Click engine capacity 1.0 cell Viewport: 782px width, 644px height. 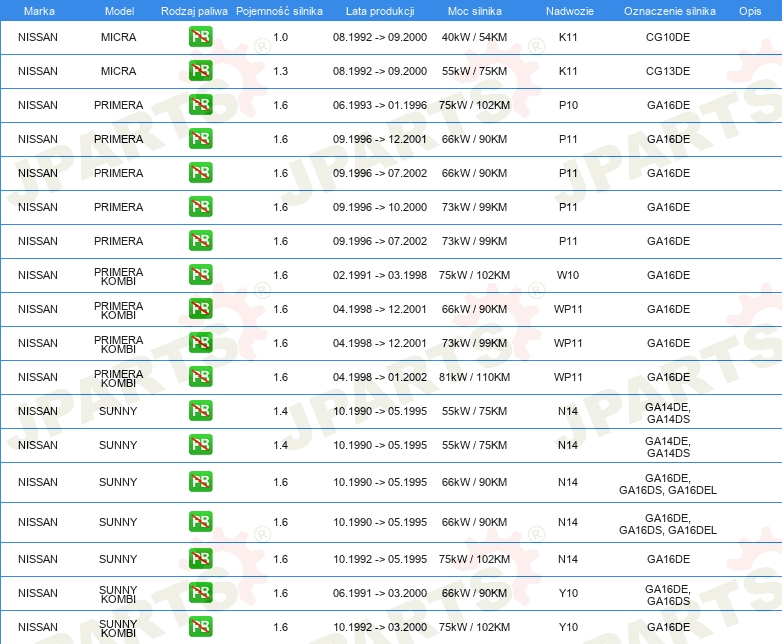pos(280,37)
